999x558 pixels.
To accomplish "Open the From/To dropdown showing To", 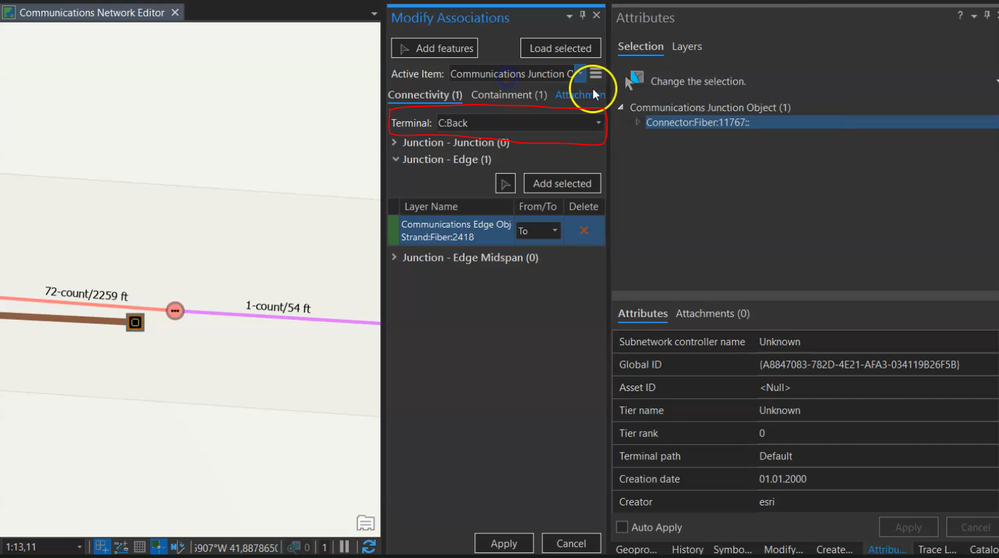I will point(538,231).
